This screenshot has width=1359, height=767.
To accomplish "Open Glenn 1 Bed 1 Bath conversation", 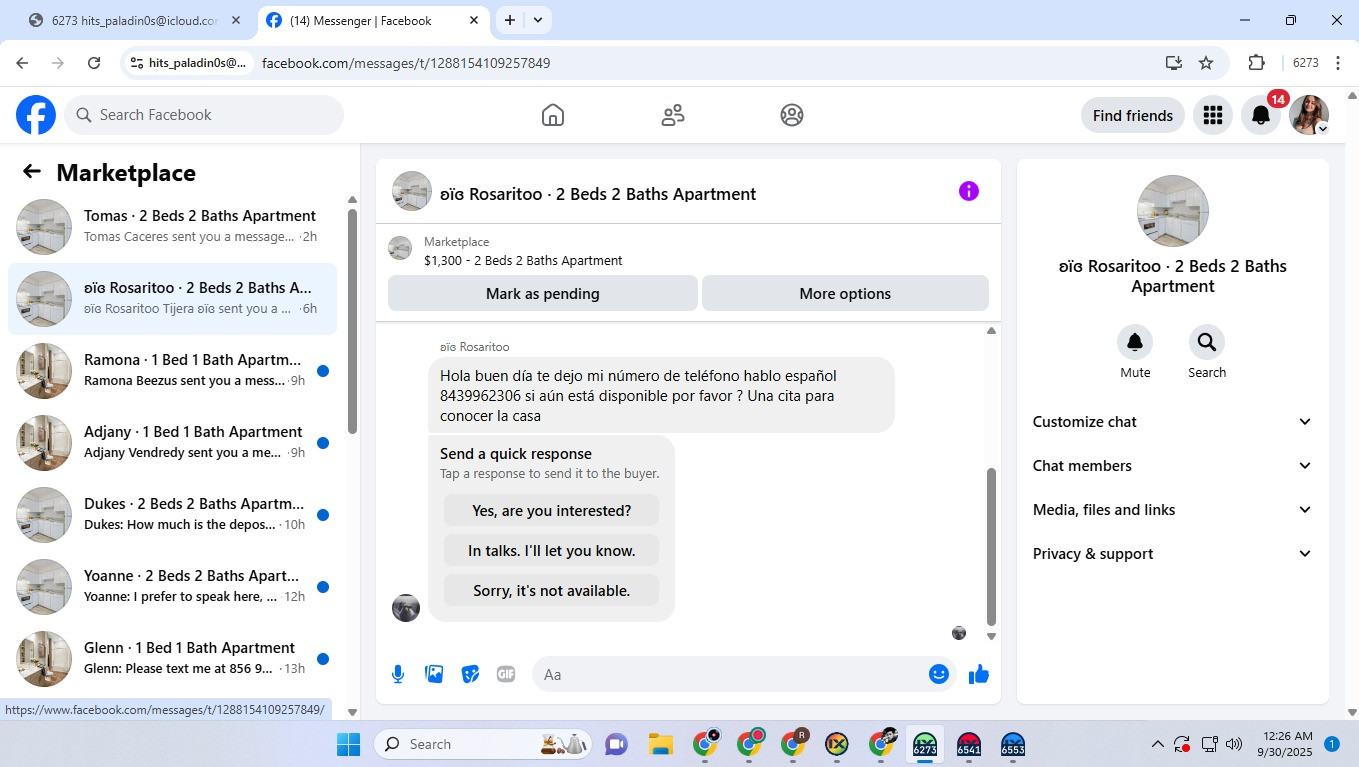I will [172, 659].
